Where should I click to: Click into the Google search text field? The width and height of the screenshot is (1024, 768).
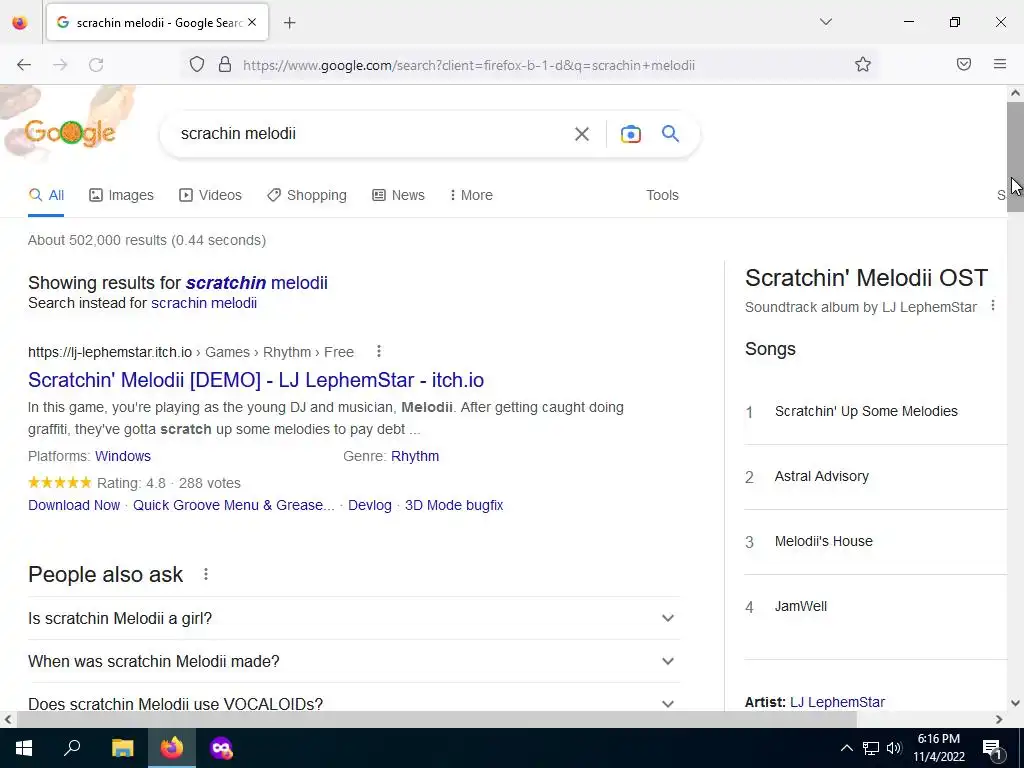click(369, 134)
